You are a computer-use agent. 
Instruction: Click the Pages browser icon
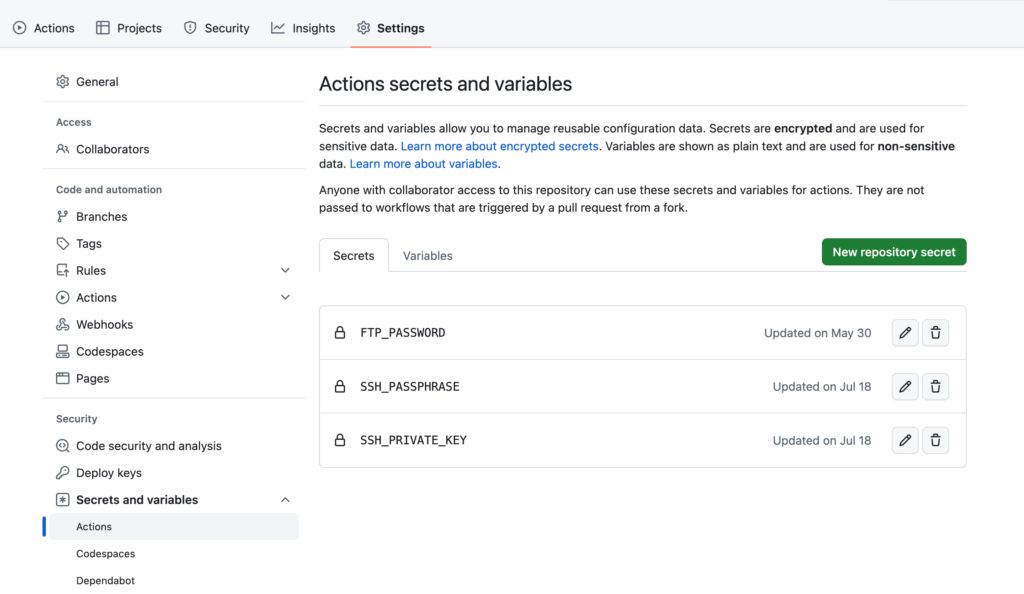click(63, 378)
